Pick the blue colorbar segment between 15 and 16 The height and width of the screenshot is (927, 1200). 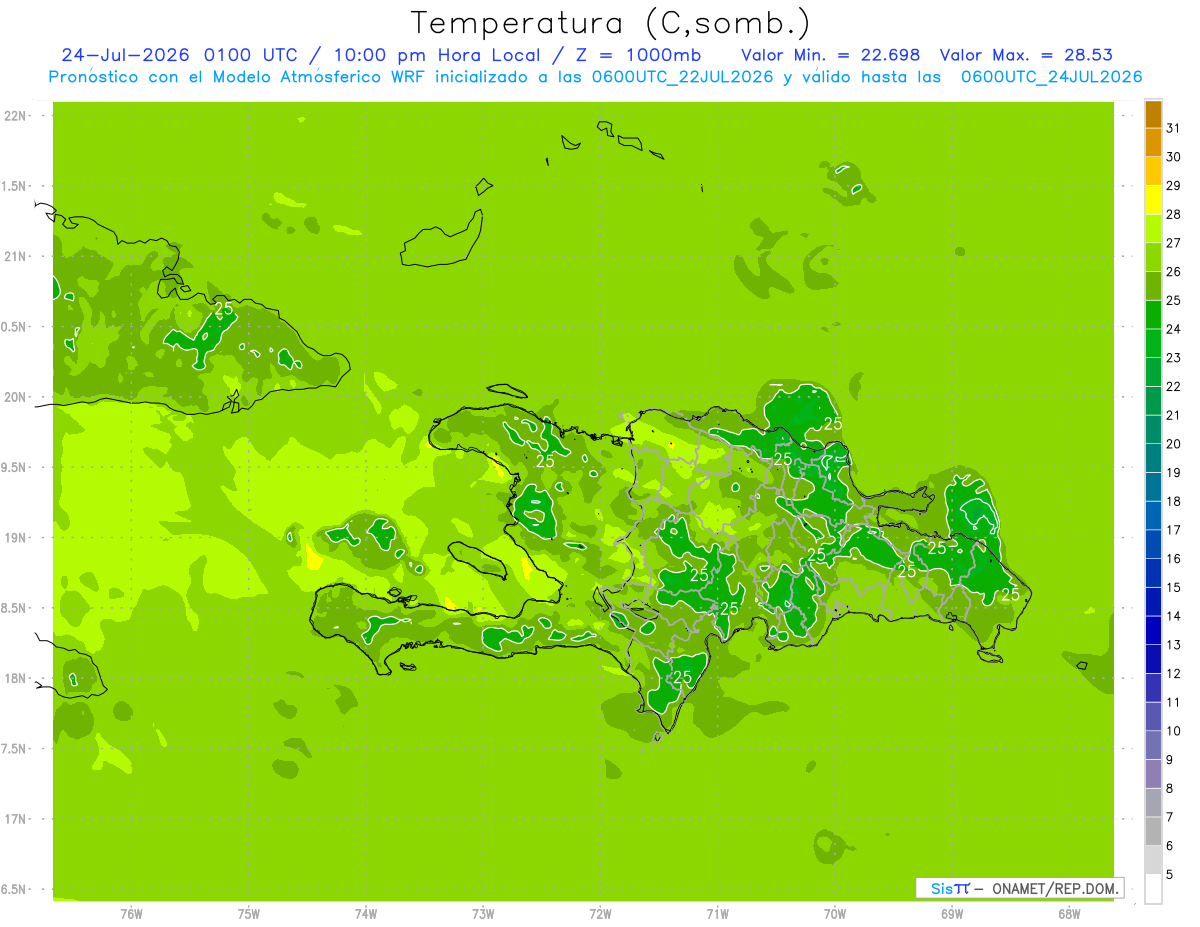(1153, 573)
